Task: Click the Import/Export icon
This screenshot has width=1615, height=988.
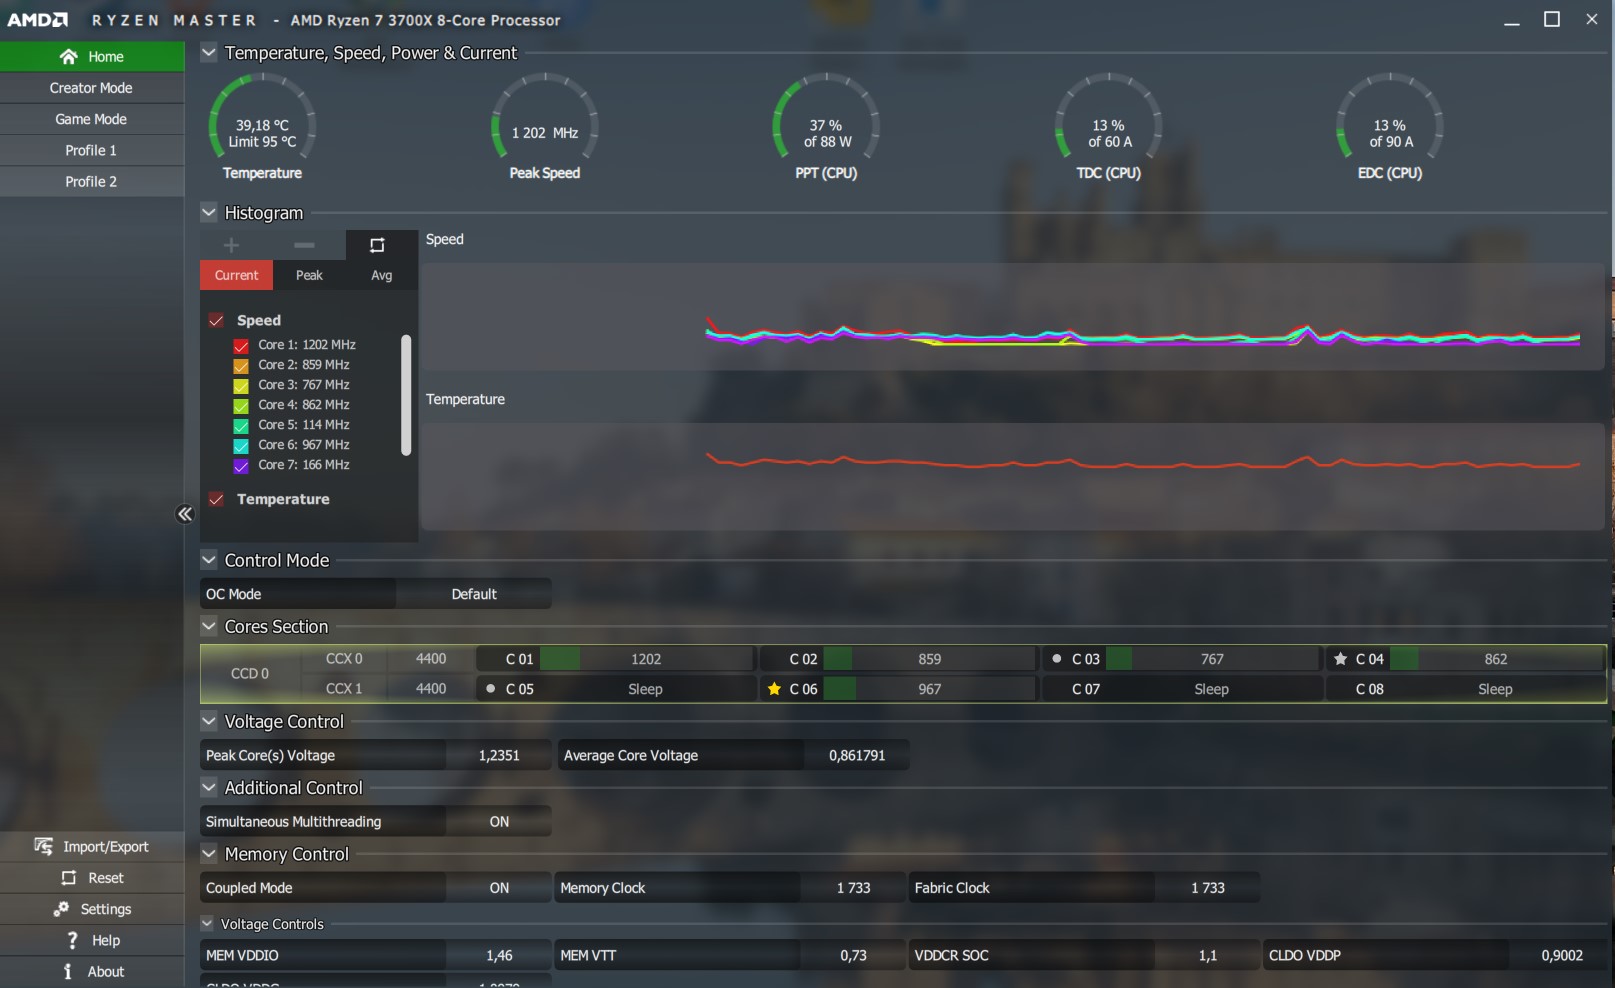Action: pos(43,846)
